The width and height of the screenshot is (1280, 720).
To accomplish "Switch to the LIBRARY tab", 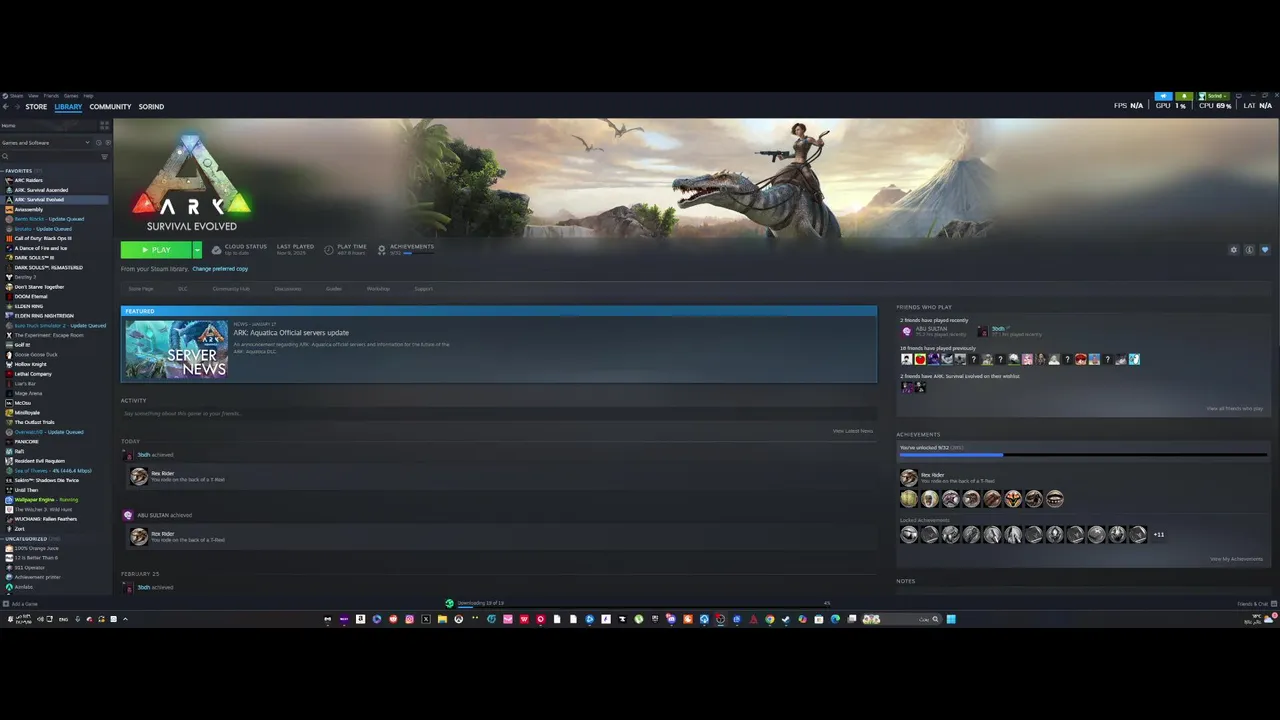I will 68,106.
